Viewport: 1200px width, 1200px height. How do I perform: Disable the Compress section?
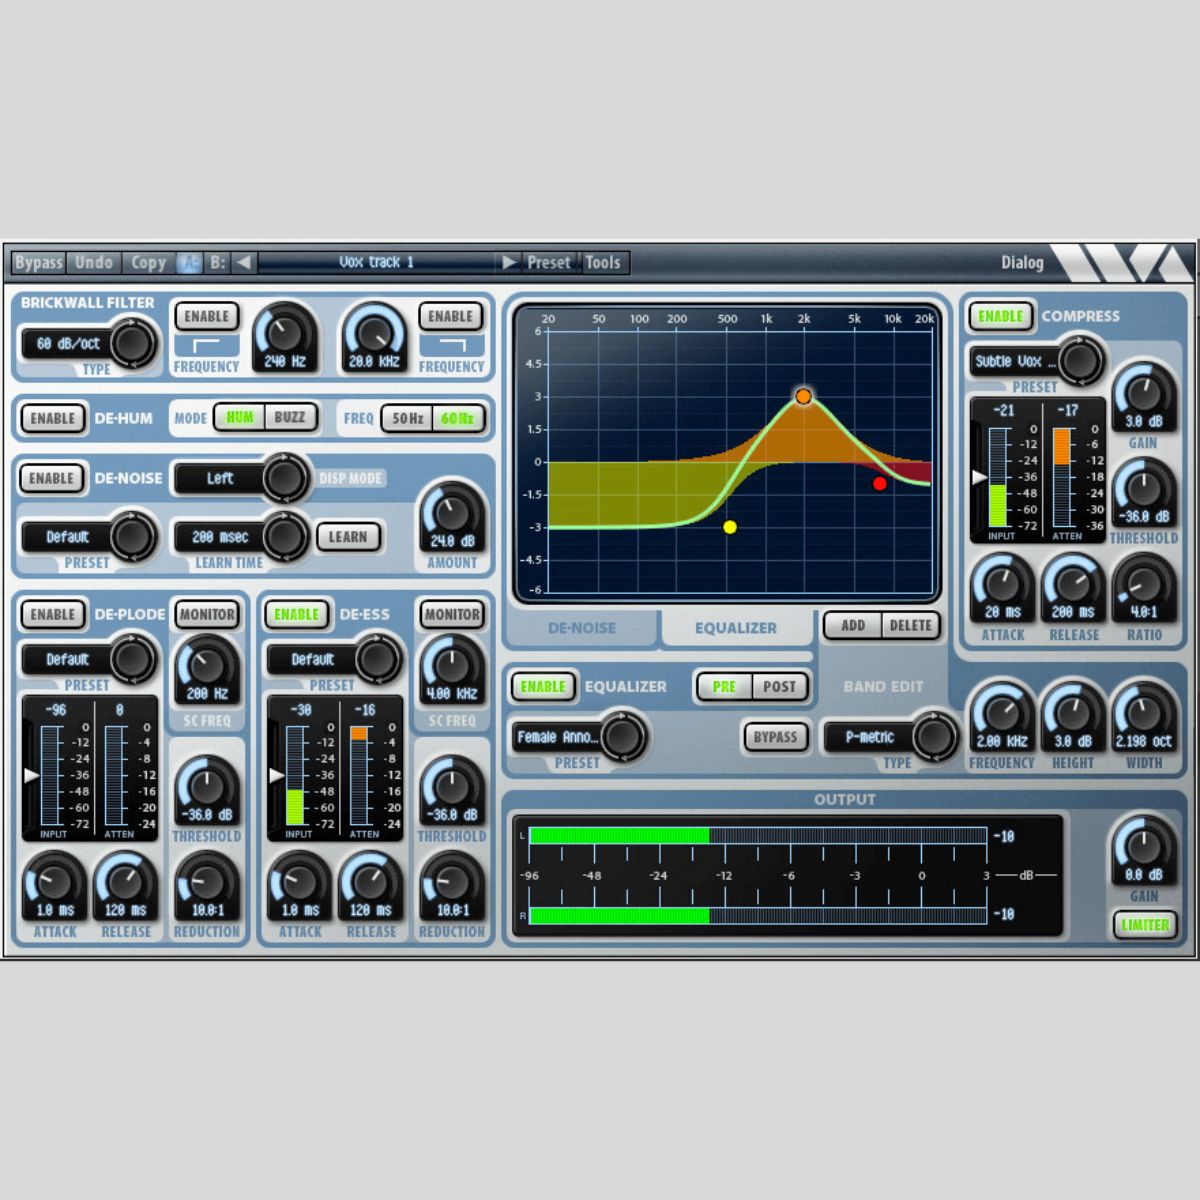point(1001,316)
